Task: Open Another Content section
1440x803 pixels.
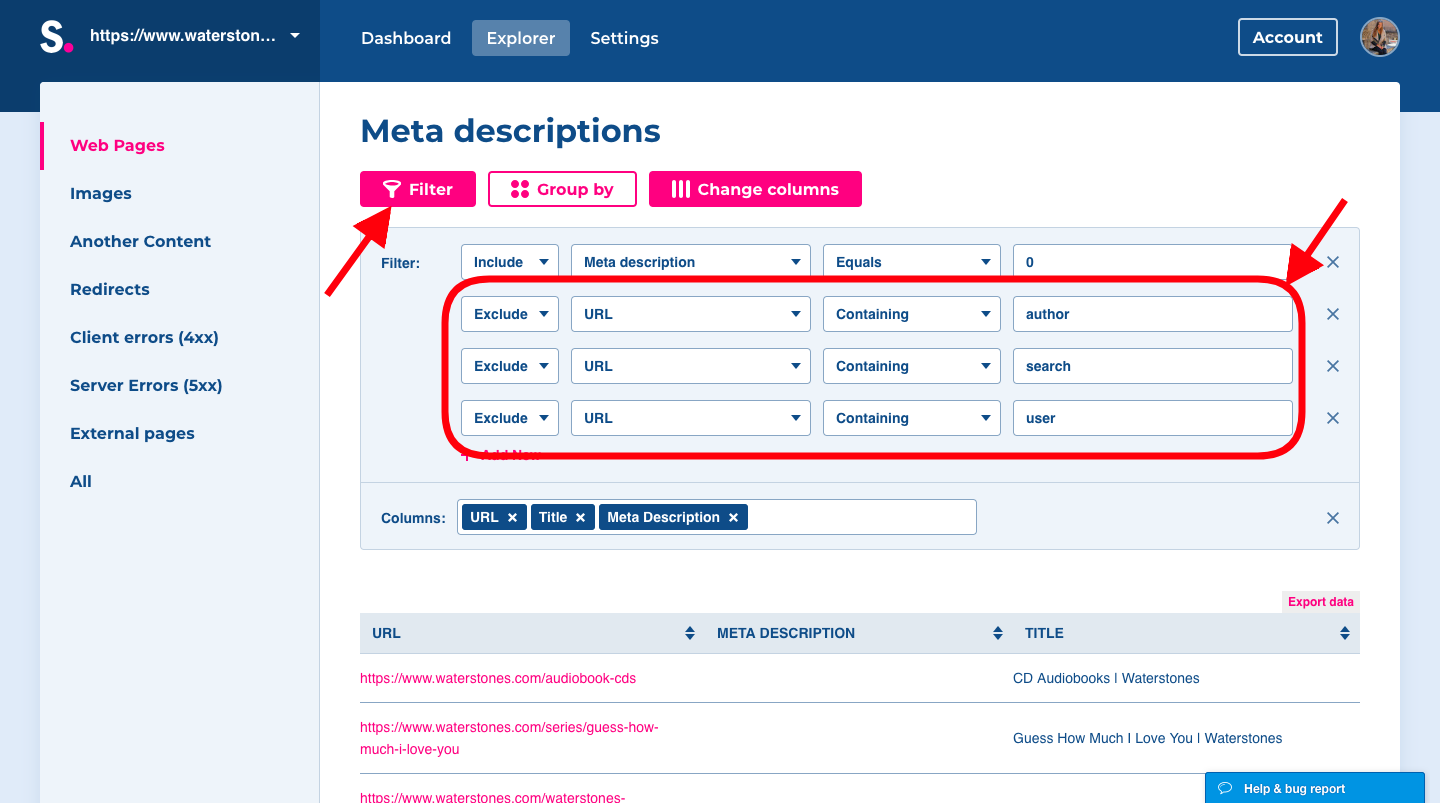Action: point(140,241)
